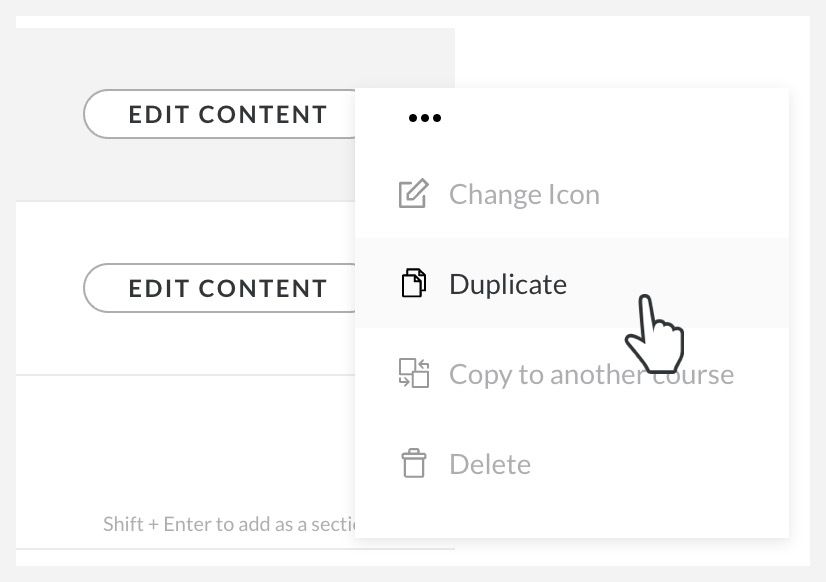This screenshot has width=826, height=582.
Task: Select the Change Icon menu entry
Action: click(x=524, y=194)
